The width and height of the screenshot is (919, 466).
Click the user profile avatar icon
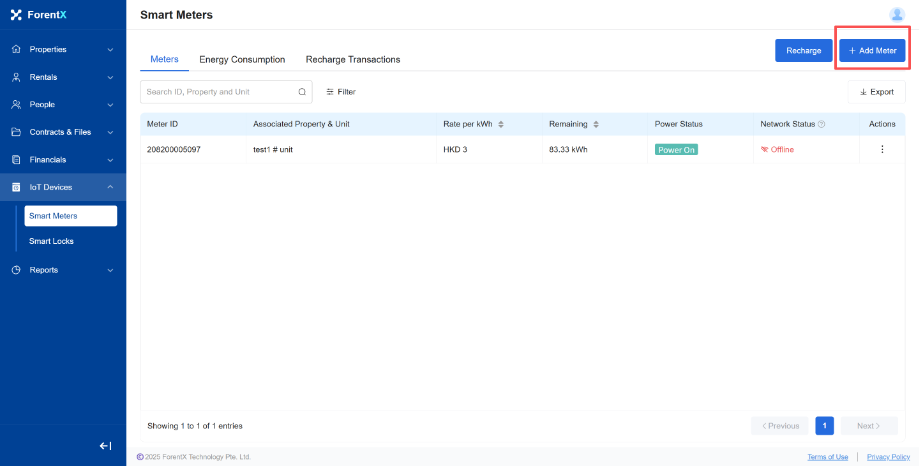tap(896, 14)
